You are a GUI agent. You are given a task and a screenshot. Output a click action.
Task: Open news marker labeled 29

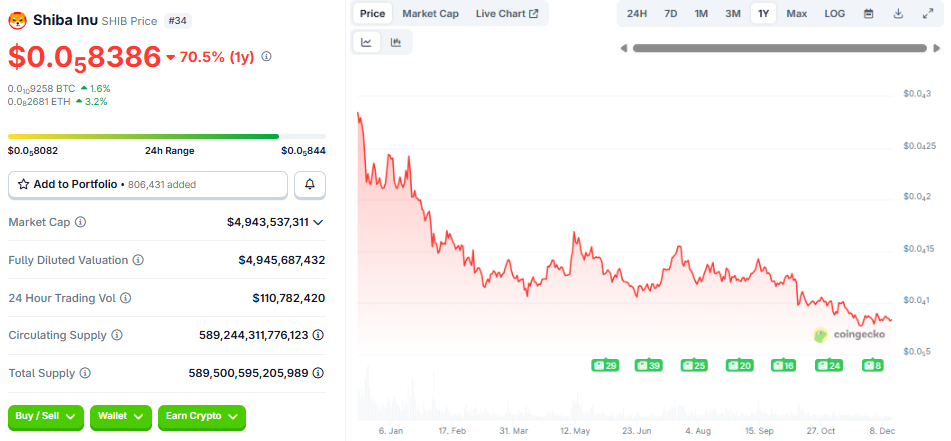pyautogui.click(x=605, y=365)
